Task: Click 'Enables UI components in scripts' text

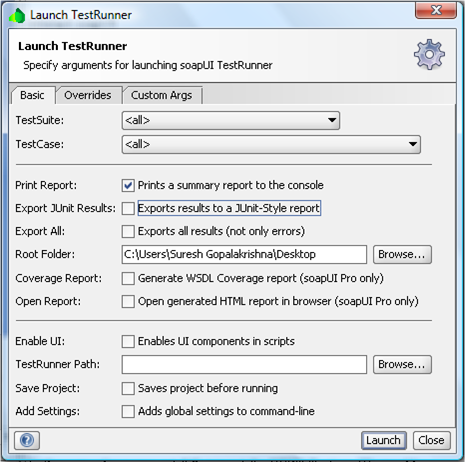Action: [216, 341]
